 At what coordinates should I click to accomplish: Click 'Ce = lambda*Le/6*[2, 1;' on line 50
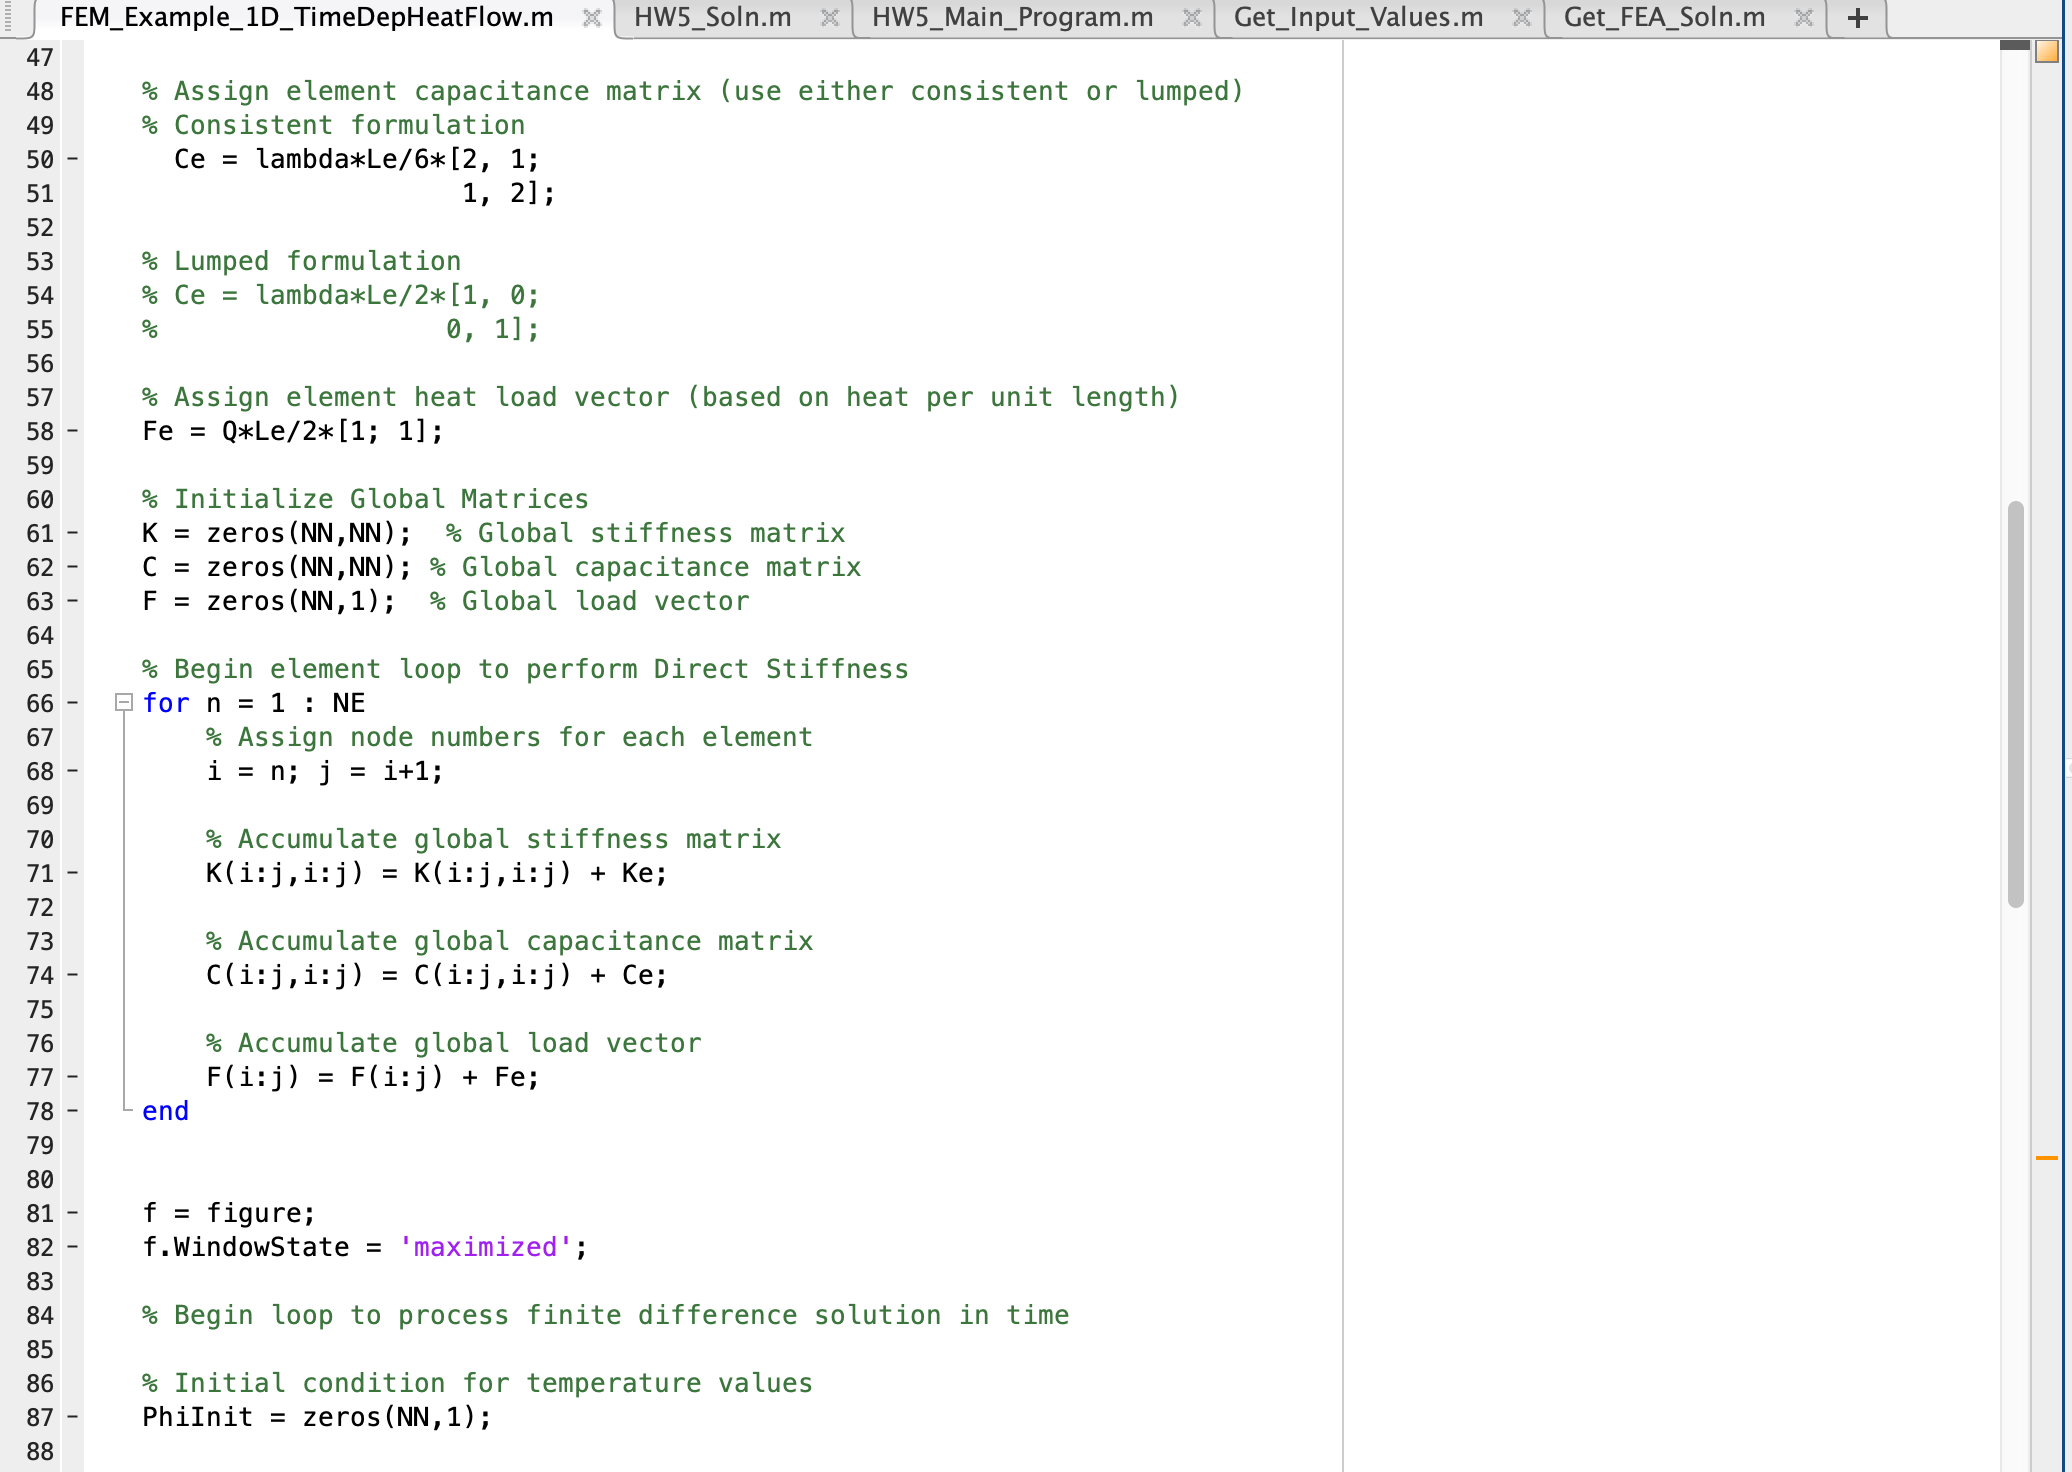click(357, 159)
